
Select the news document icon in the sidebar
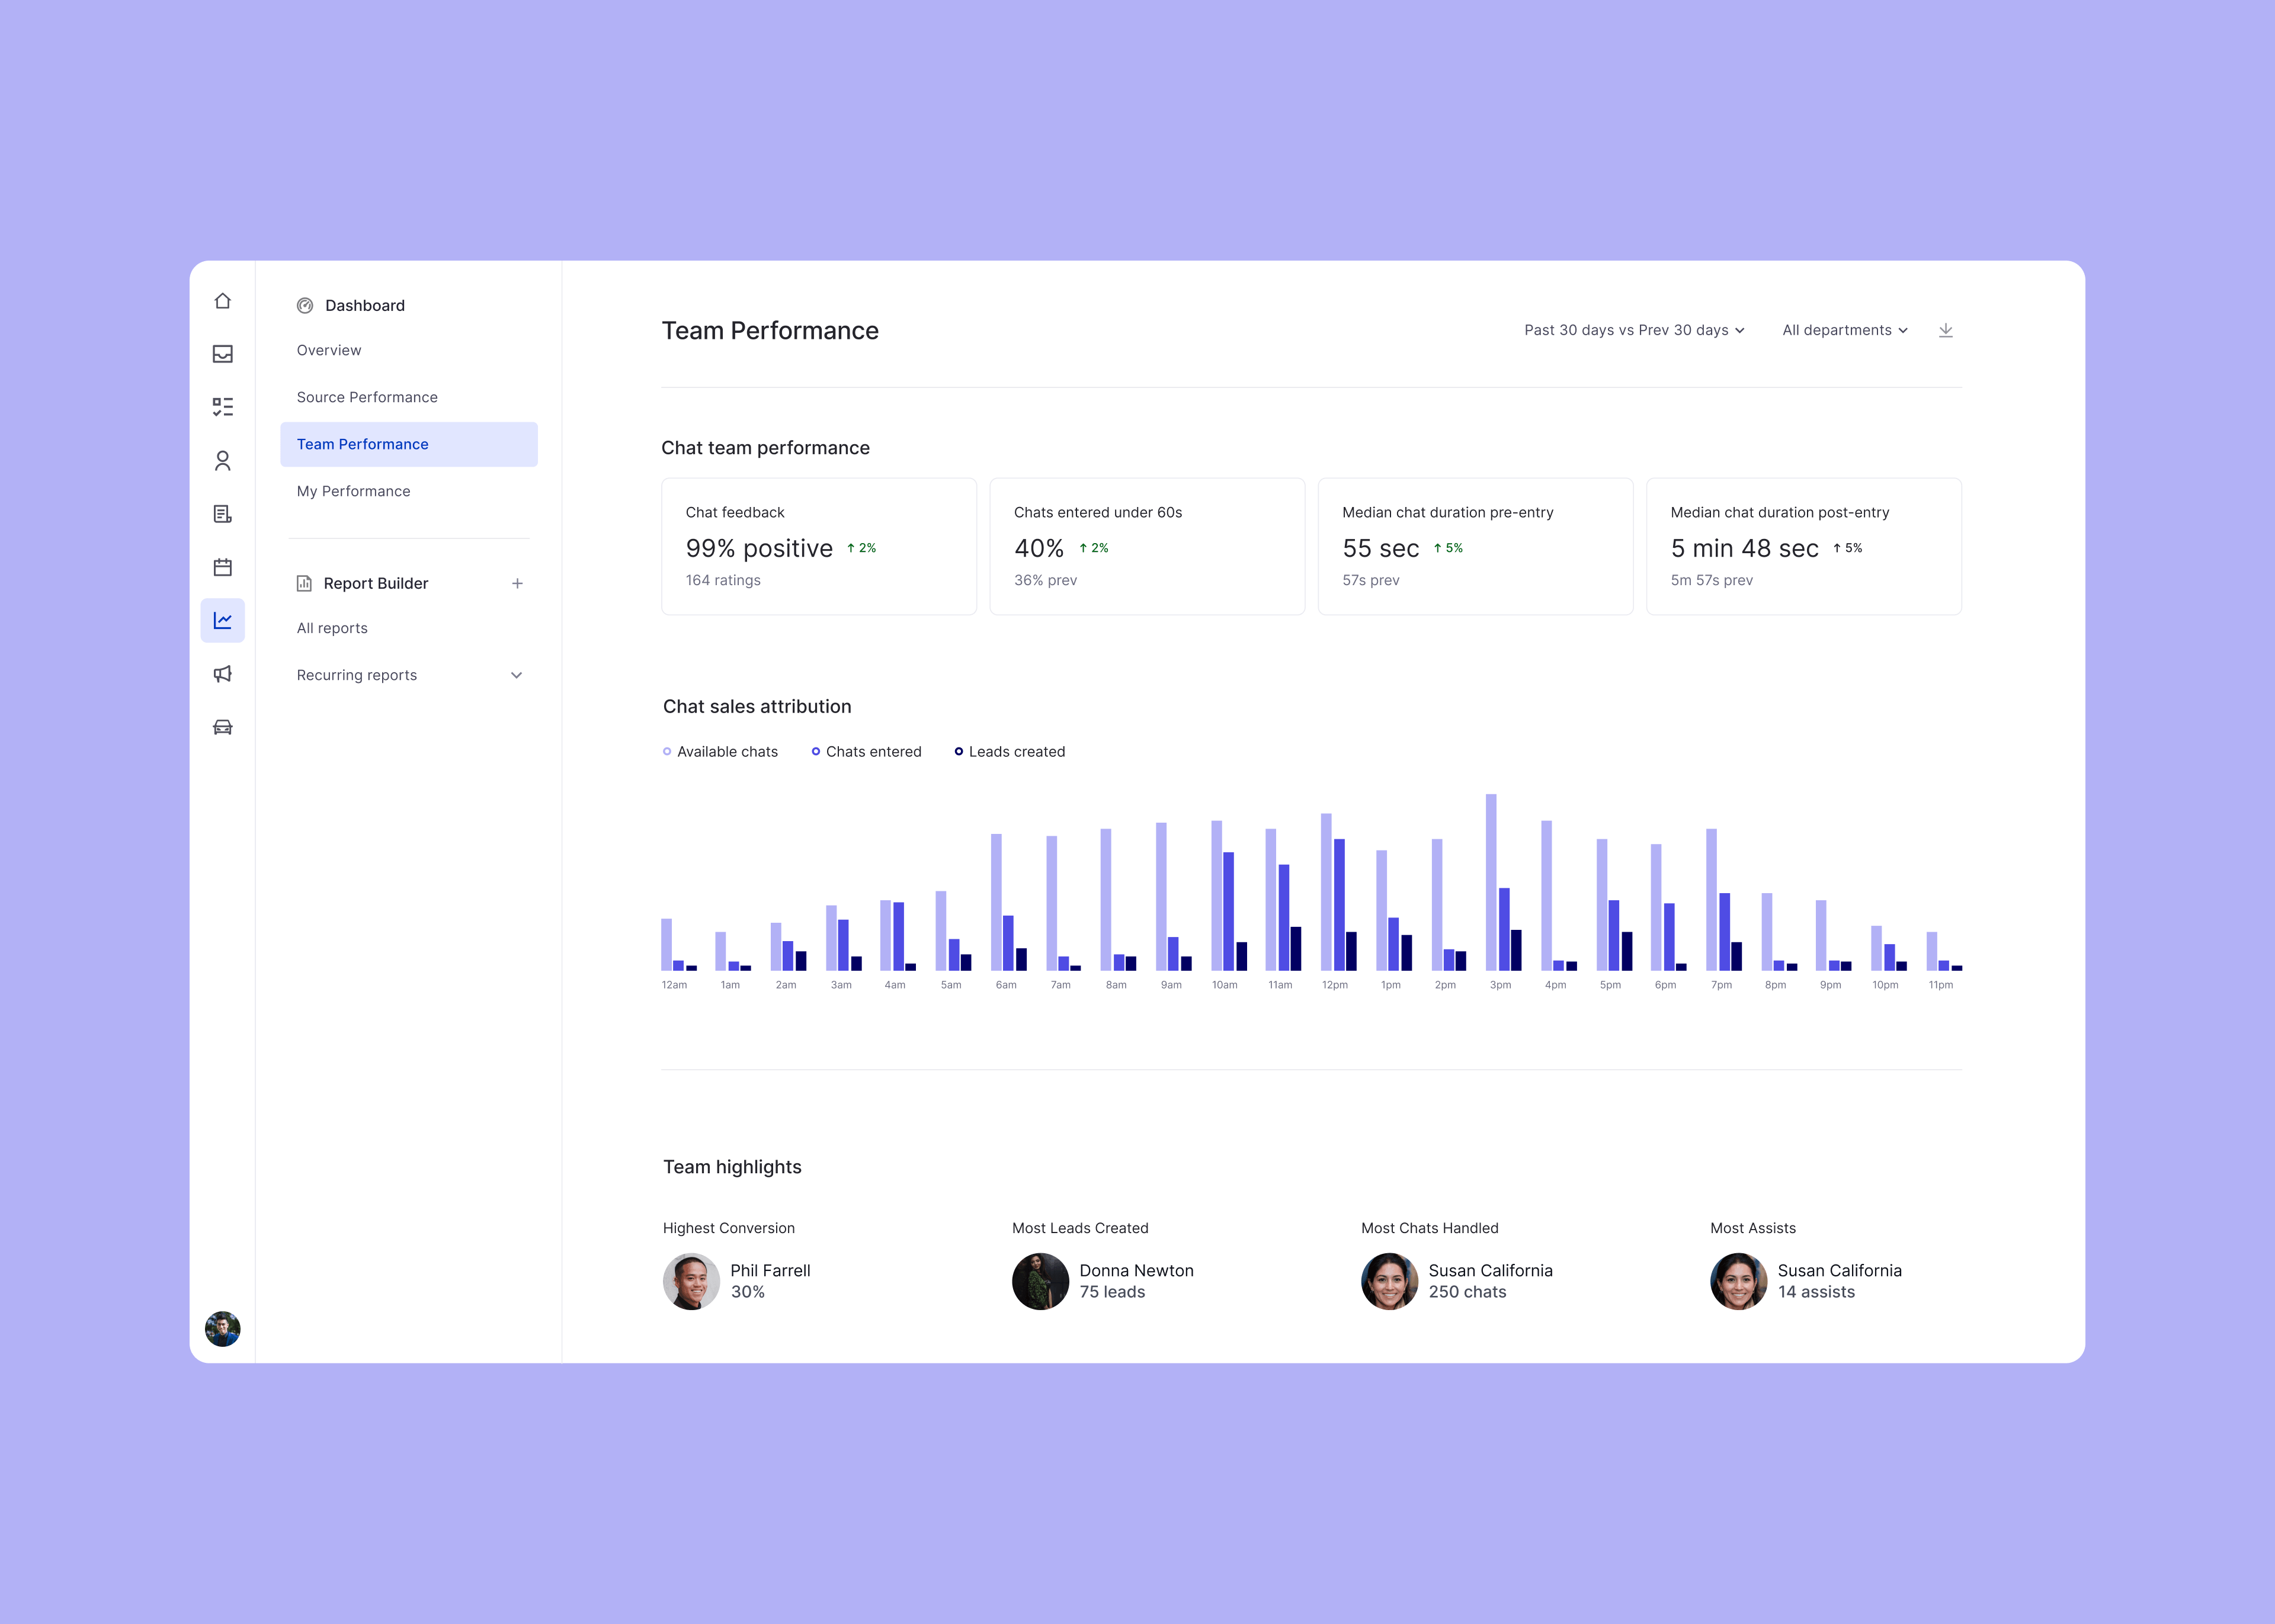[x=223, y=514]
